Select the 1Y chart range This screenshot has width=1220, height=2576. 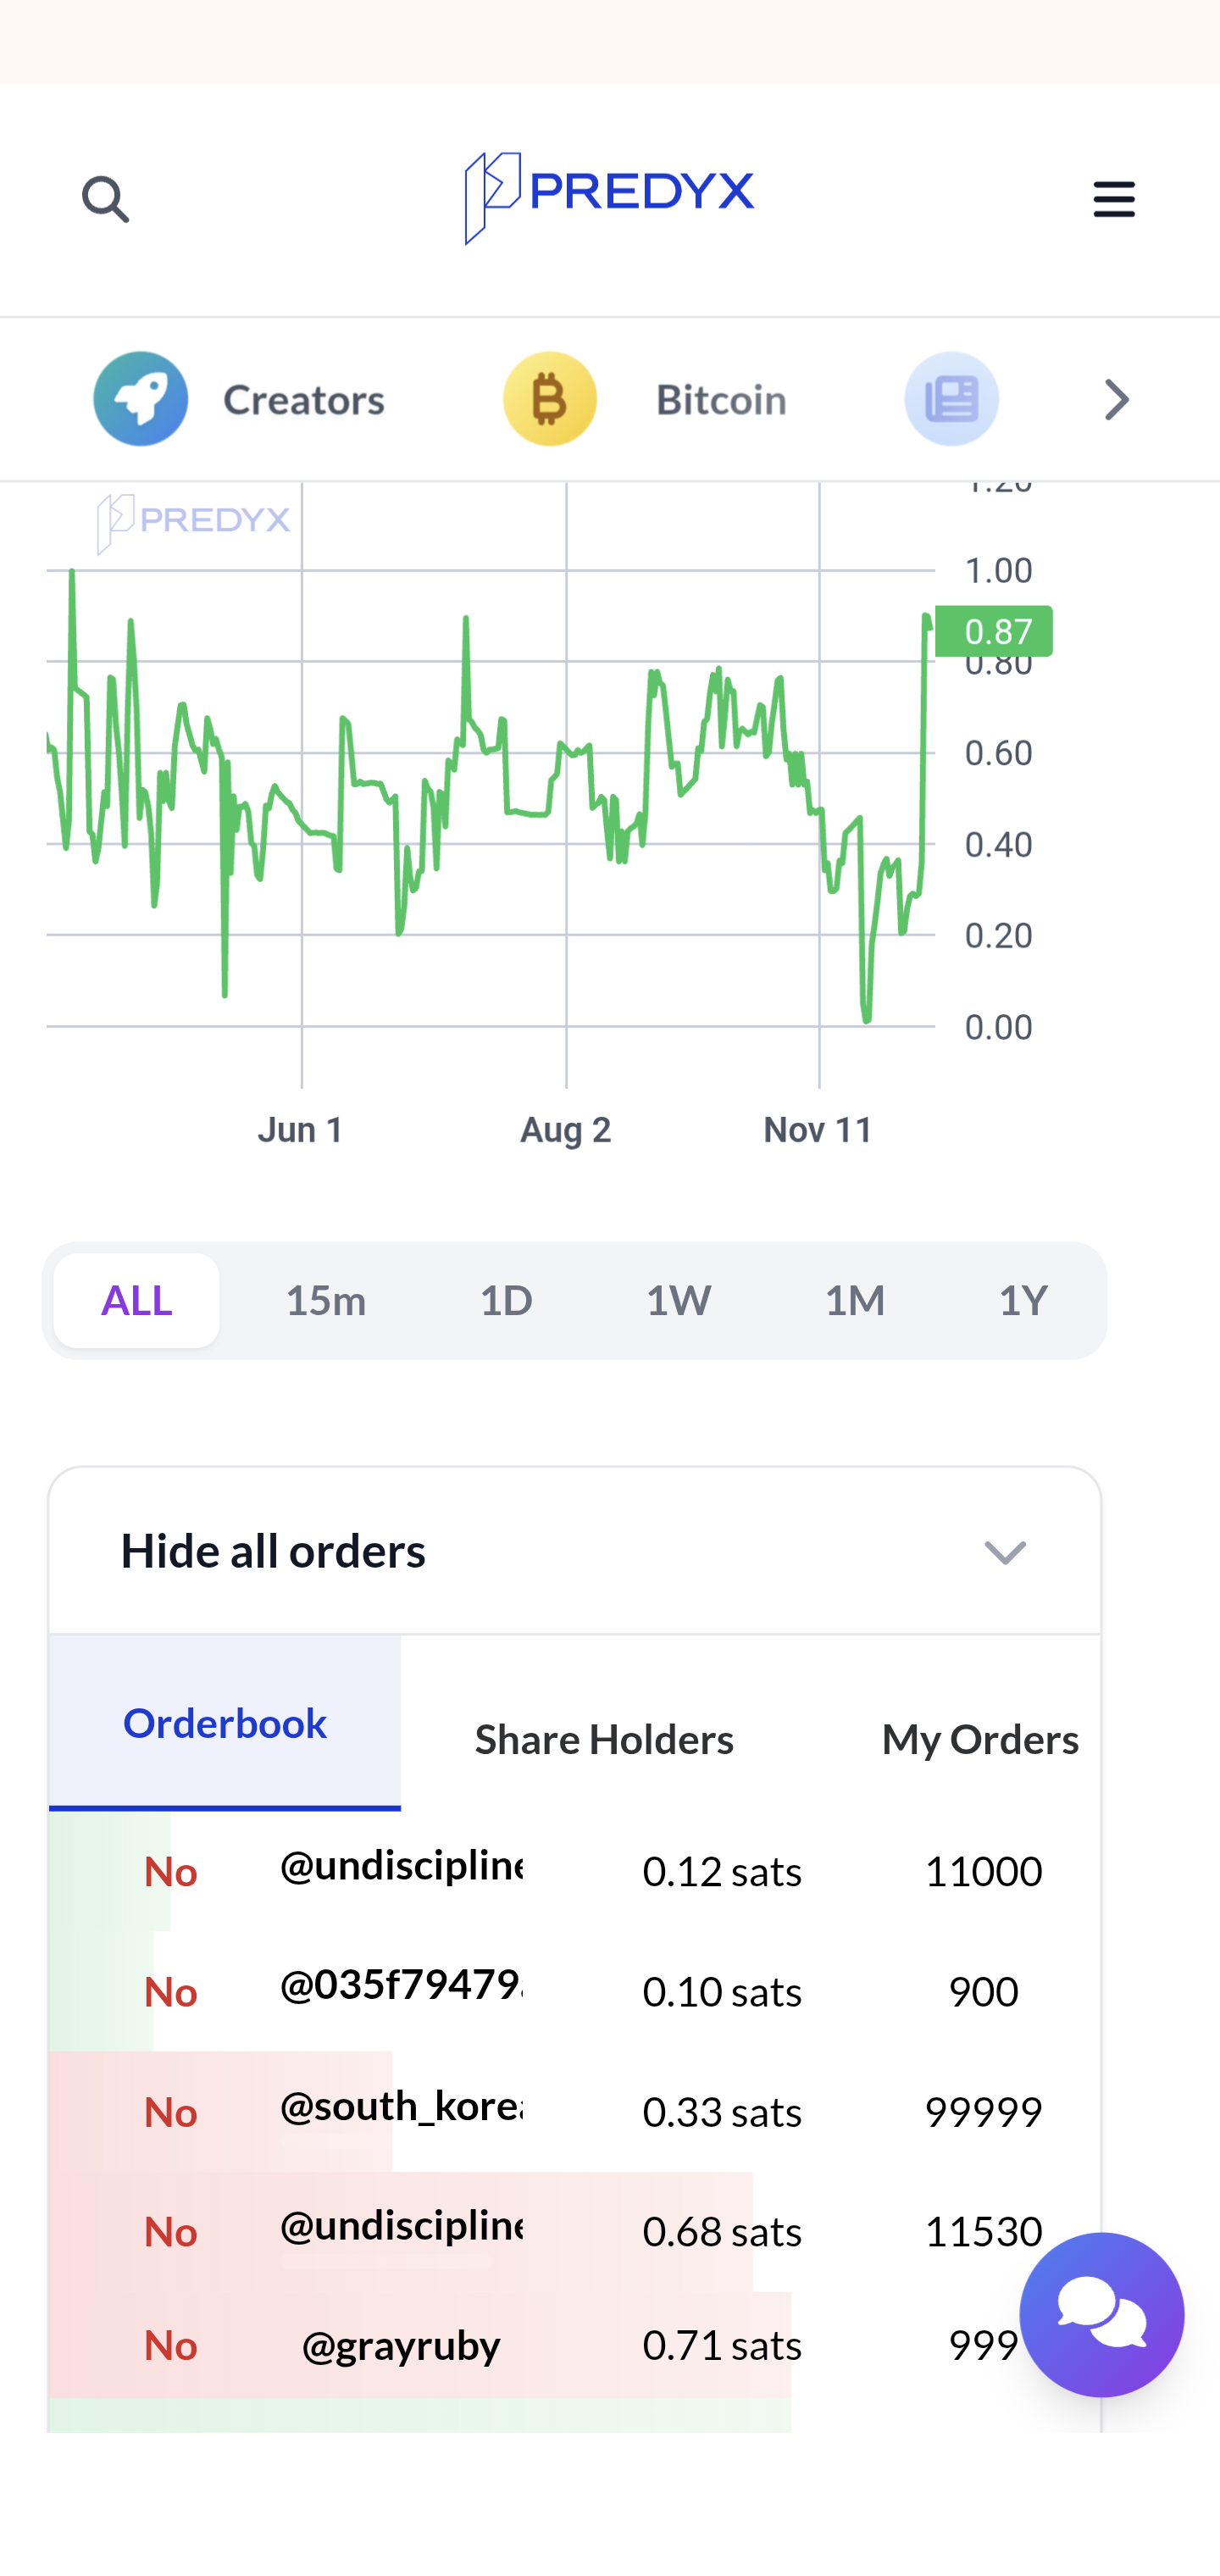coord(1022,1300)
